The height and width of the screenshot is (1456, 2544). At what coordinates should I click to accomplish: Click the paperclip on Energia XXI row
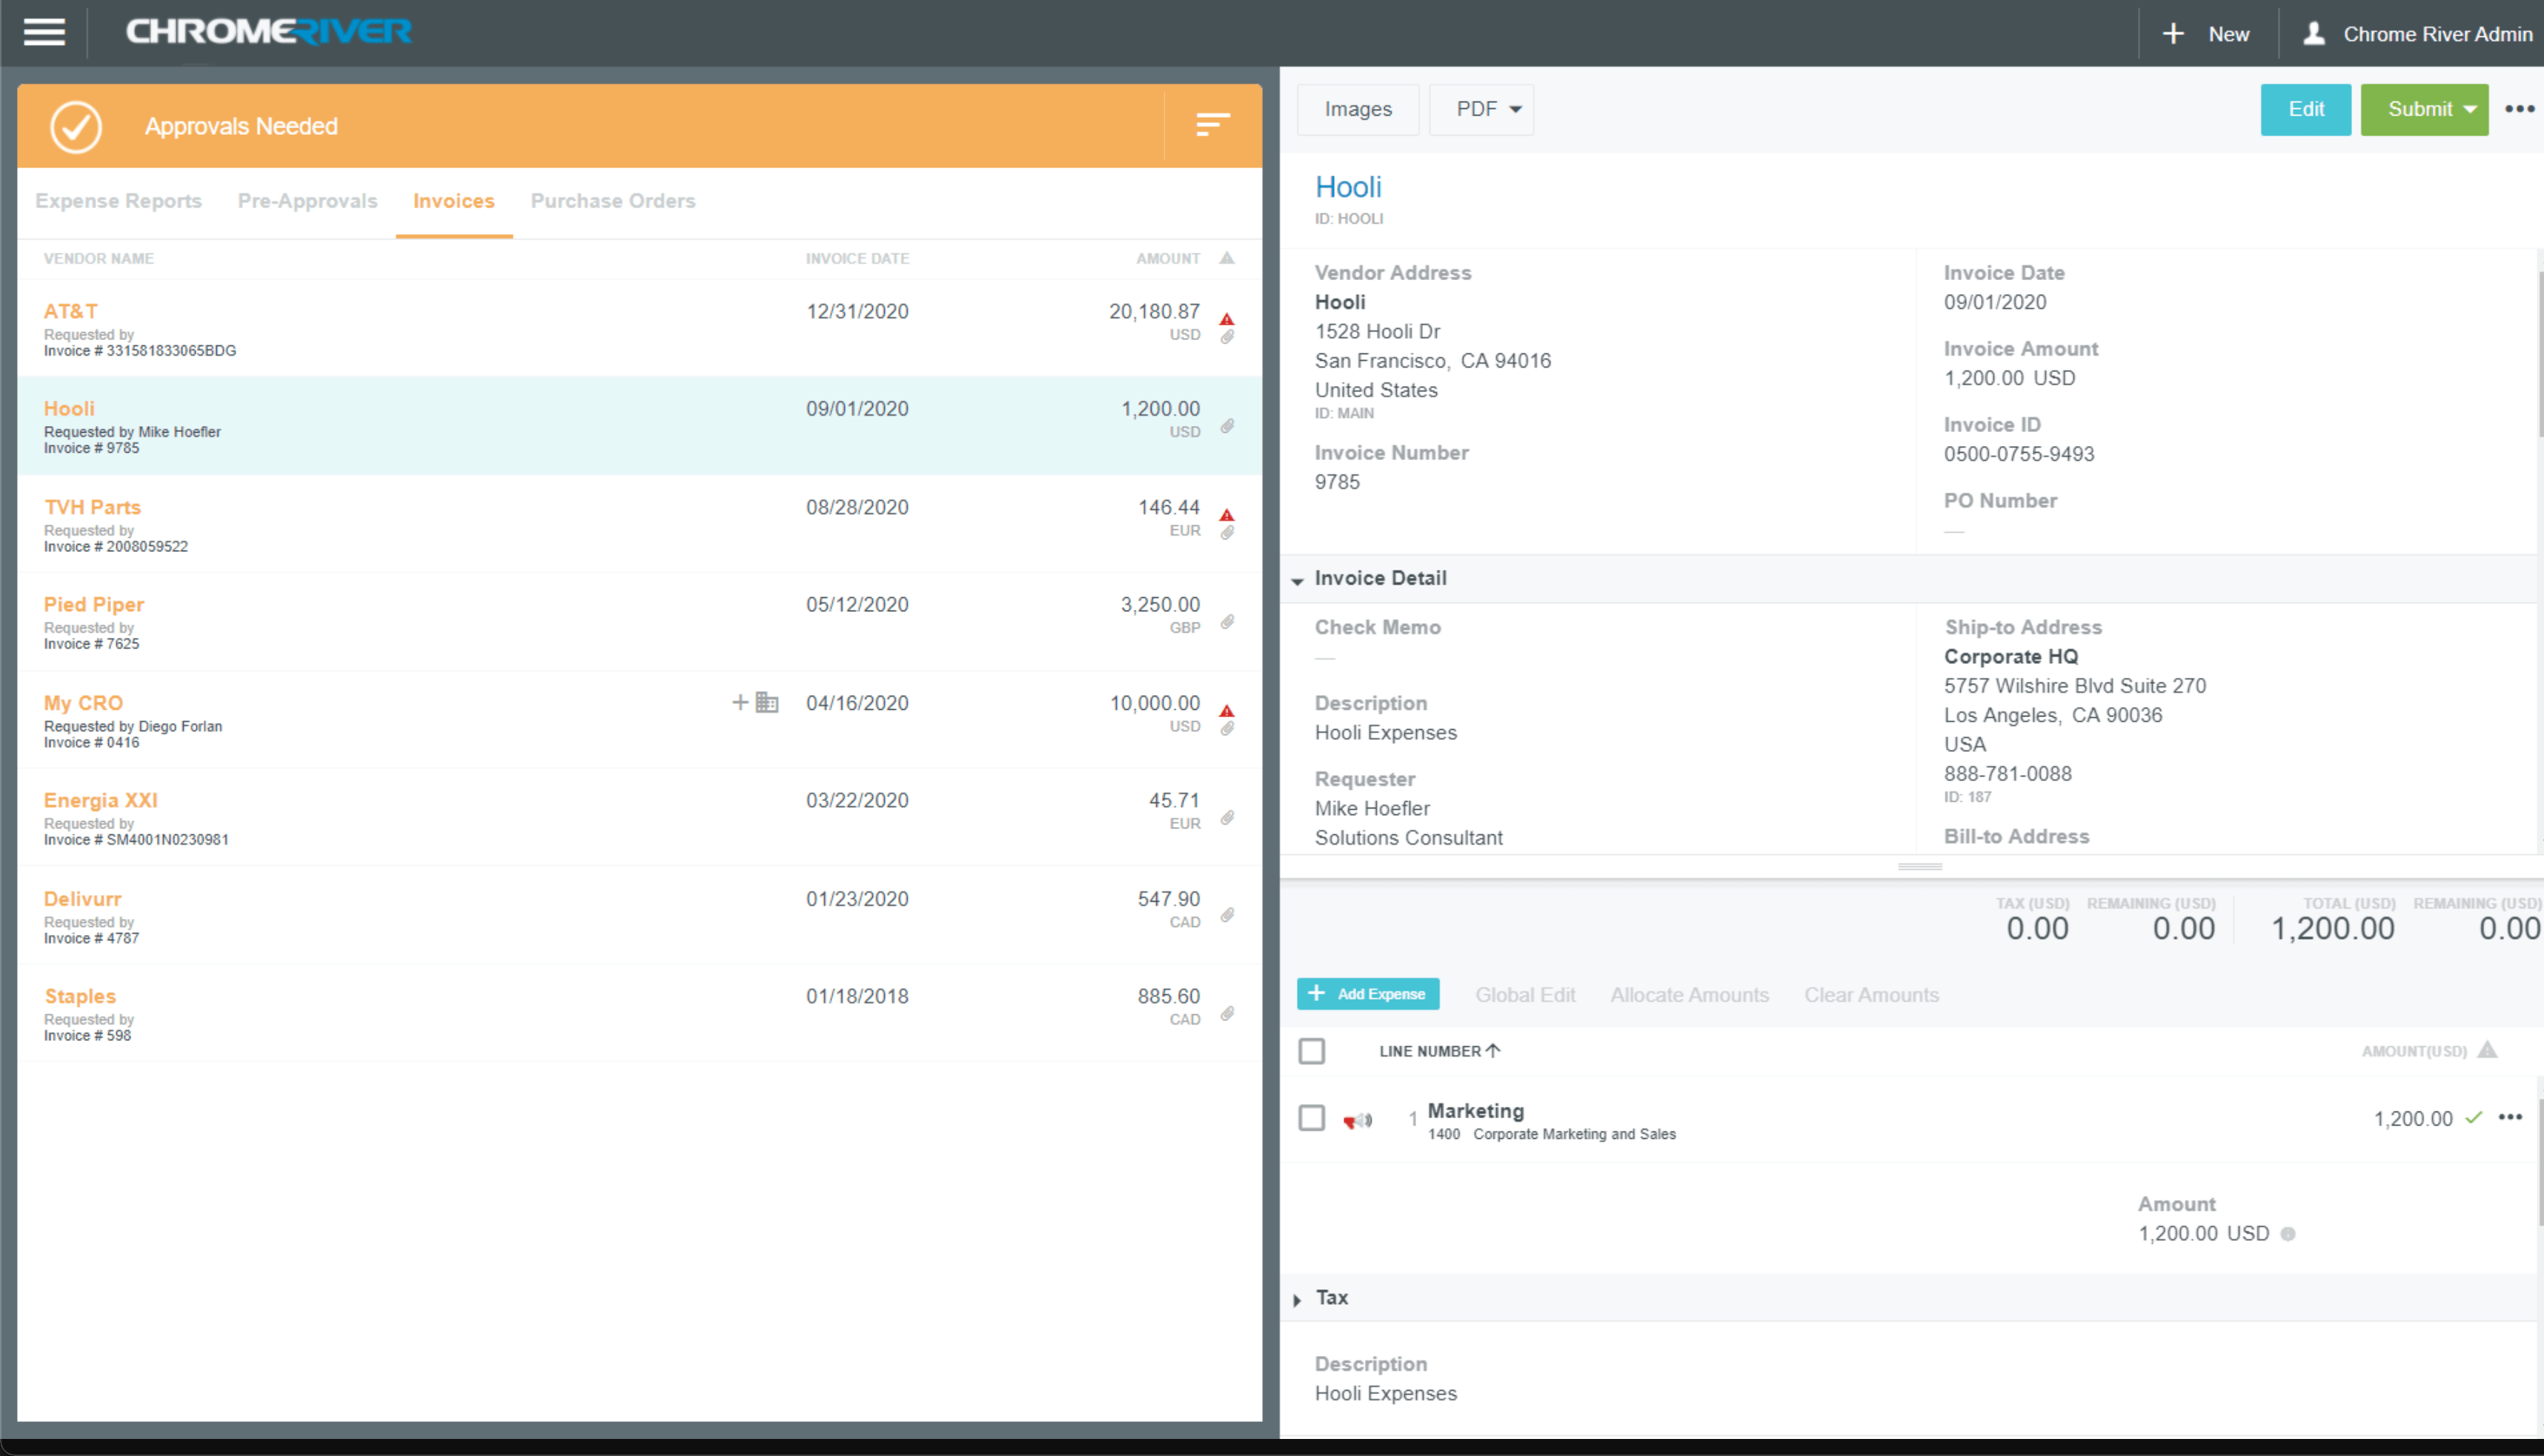pyautogui.click(x=1227, y=818)
